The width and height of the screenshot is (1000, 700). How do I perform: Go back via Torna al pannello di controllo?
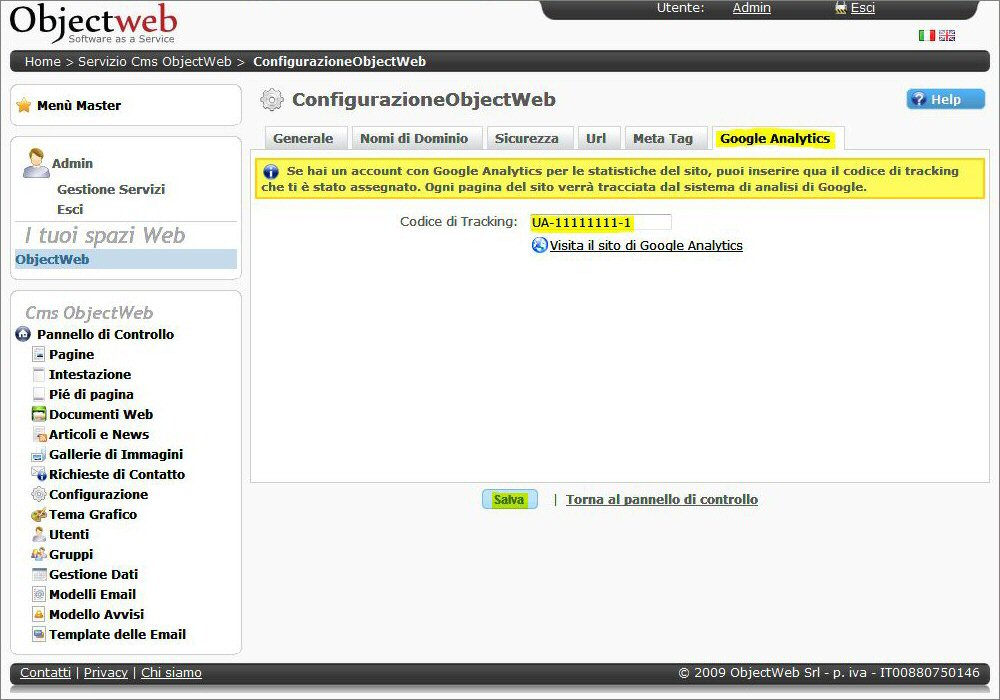661,499
